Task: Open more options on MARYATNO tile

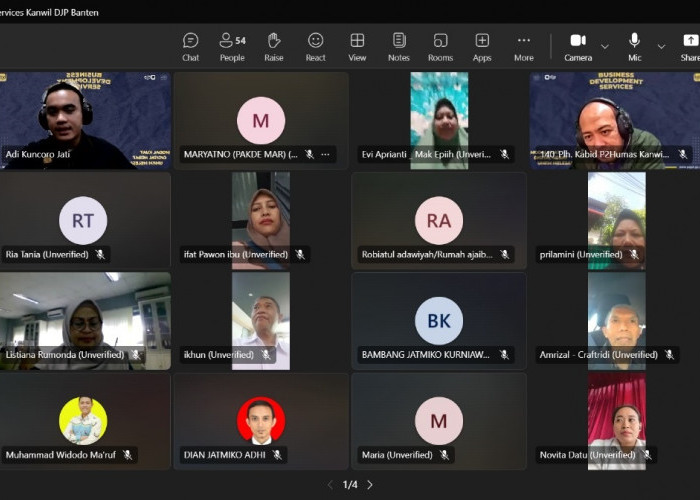Action: pos(326,155)
